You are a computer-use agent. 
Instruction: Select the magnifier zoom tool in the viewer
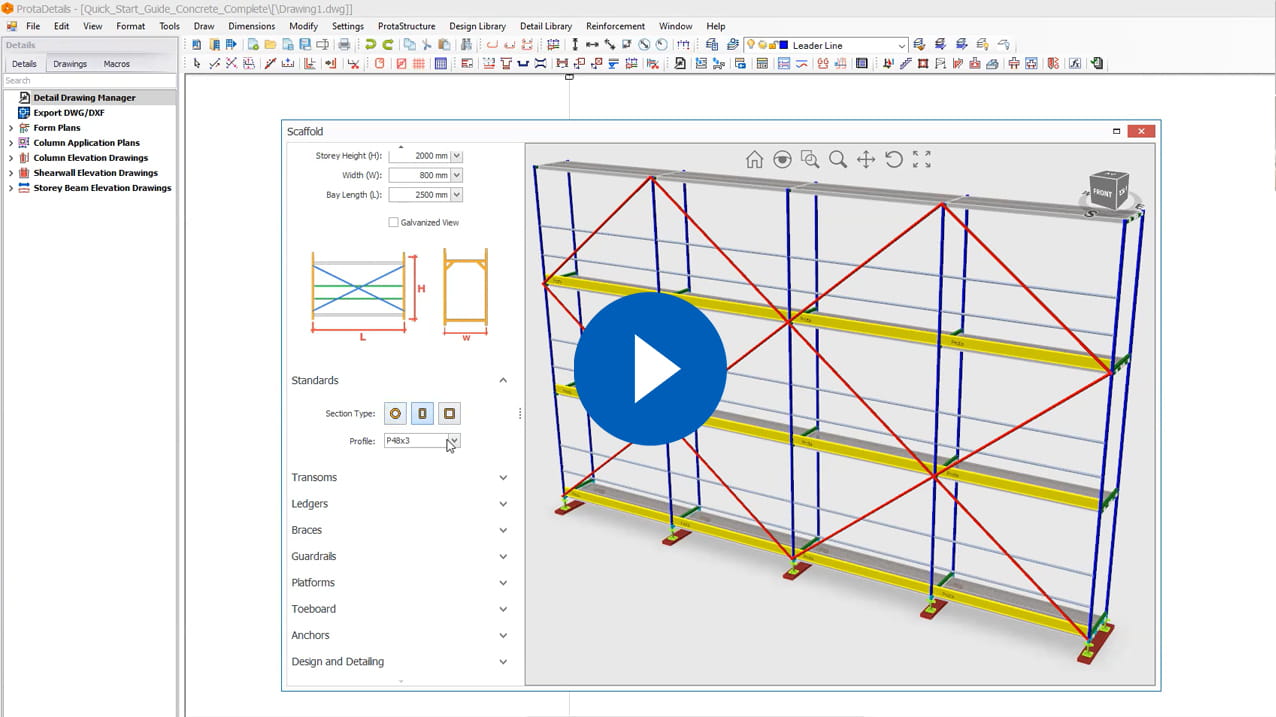tap(838, 159)
